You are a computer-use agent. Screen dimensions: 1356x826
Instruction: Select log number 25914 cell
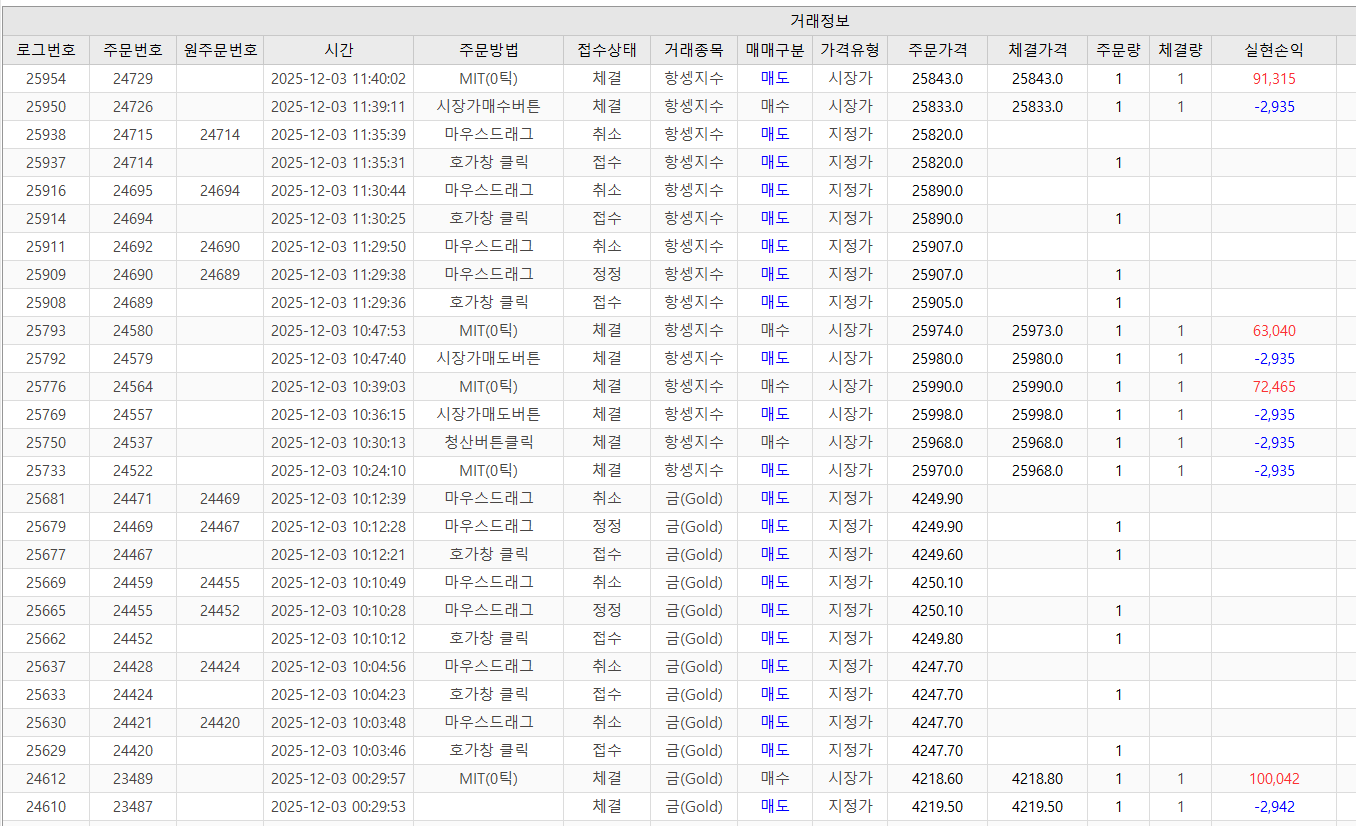click(46, 218)
